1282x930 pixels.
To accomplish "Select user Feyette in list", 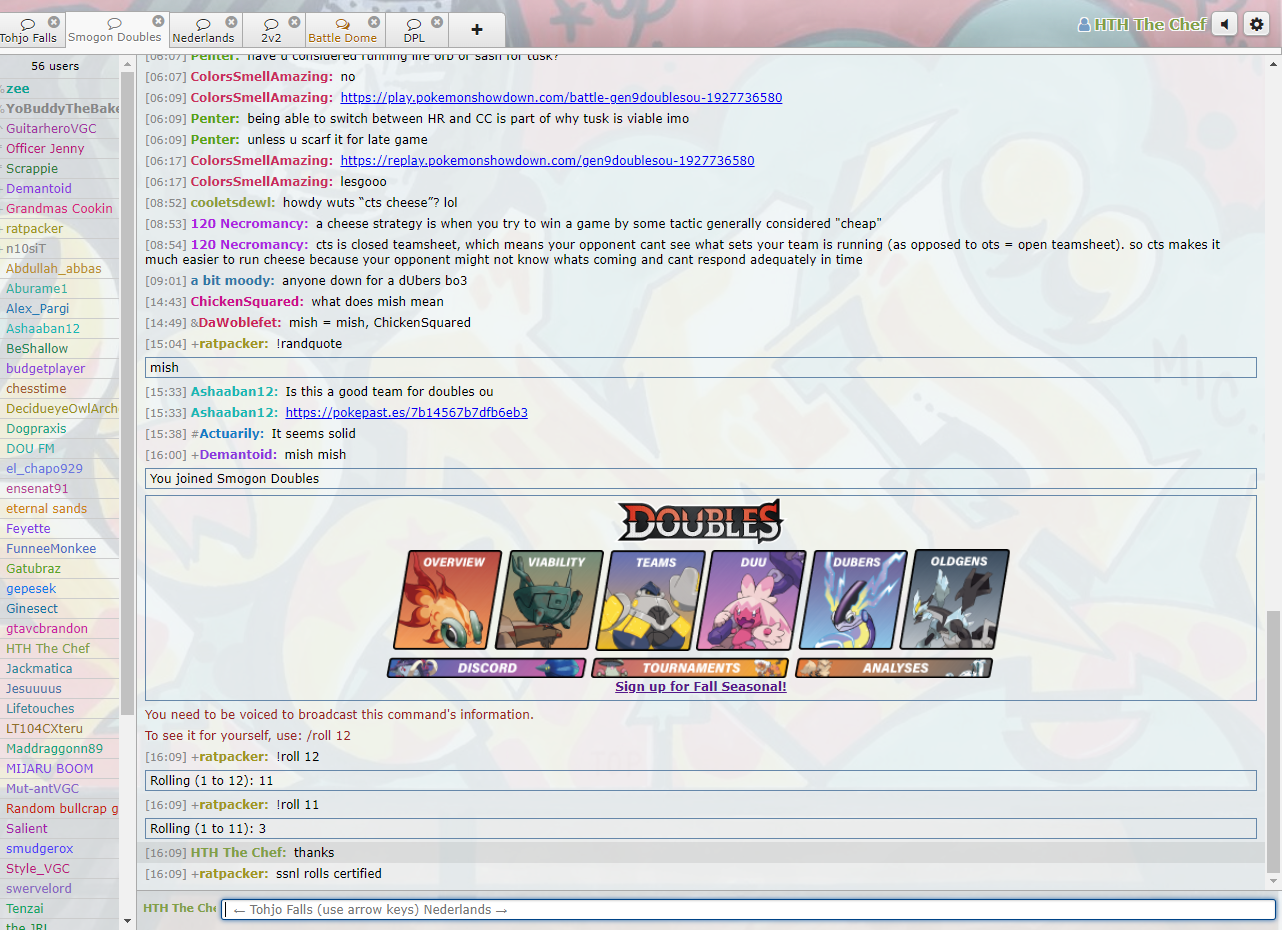I will click(59, 529).
